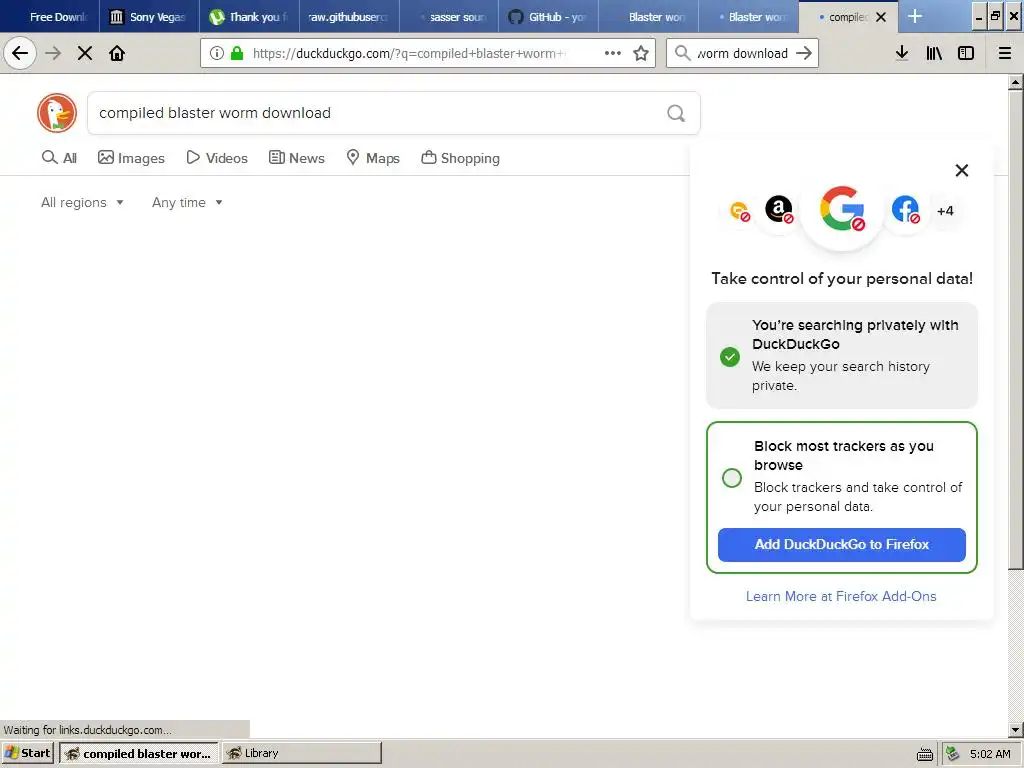Open the Library bookshelf icon
The height and width of the screenshot is (768, 1024).
tap(934, 54)
